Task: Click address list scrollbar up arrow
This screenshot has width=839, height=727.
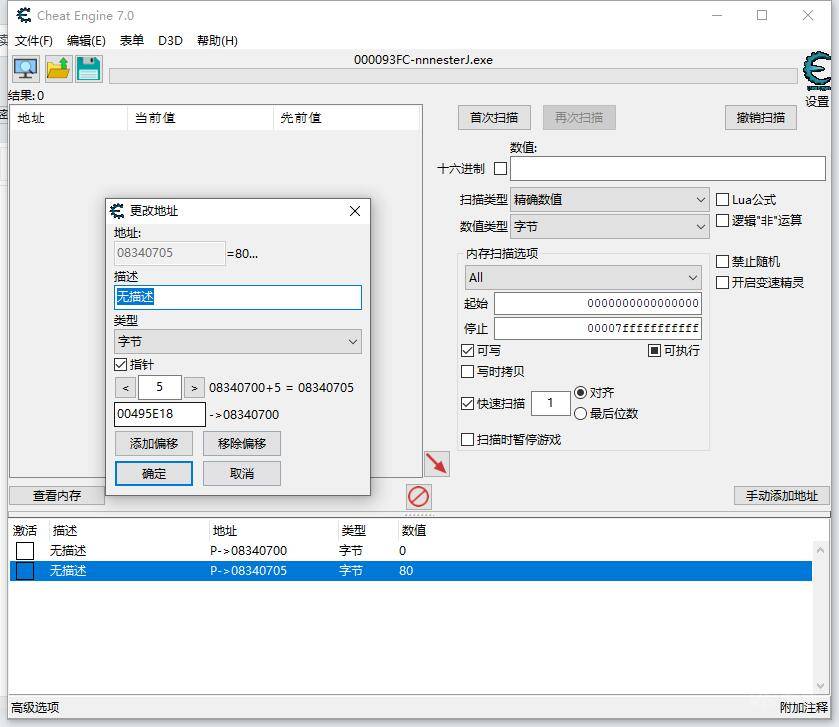Action: [x=820, y=549]
